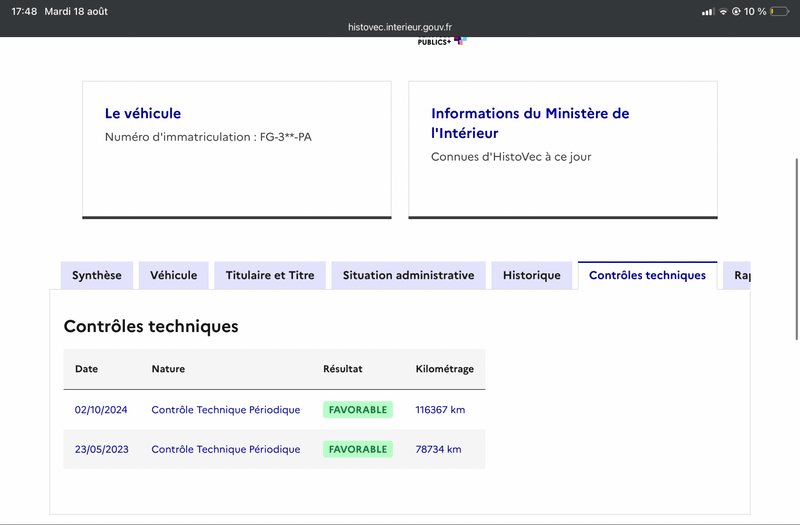Viewport: 800px width, 525px height.
Task: Click the Connues d'HistoVec à ce jour text
Action: 511,157
